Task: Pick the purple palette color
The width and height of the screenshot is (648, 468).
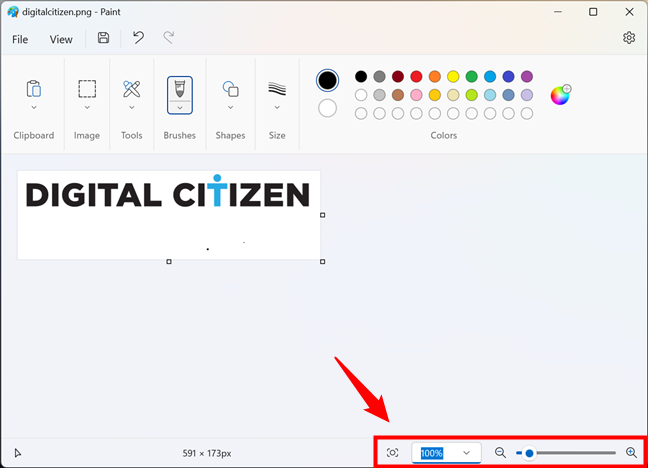Action: pyautogui.click(x=527, y=76)
